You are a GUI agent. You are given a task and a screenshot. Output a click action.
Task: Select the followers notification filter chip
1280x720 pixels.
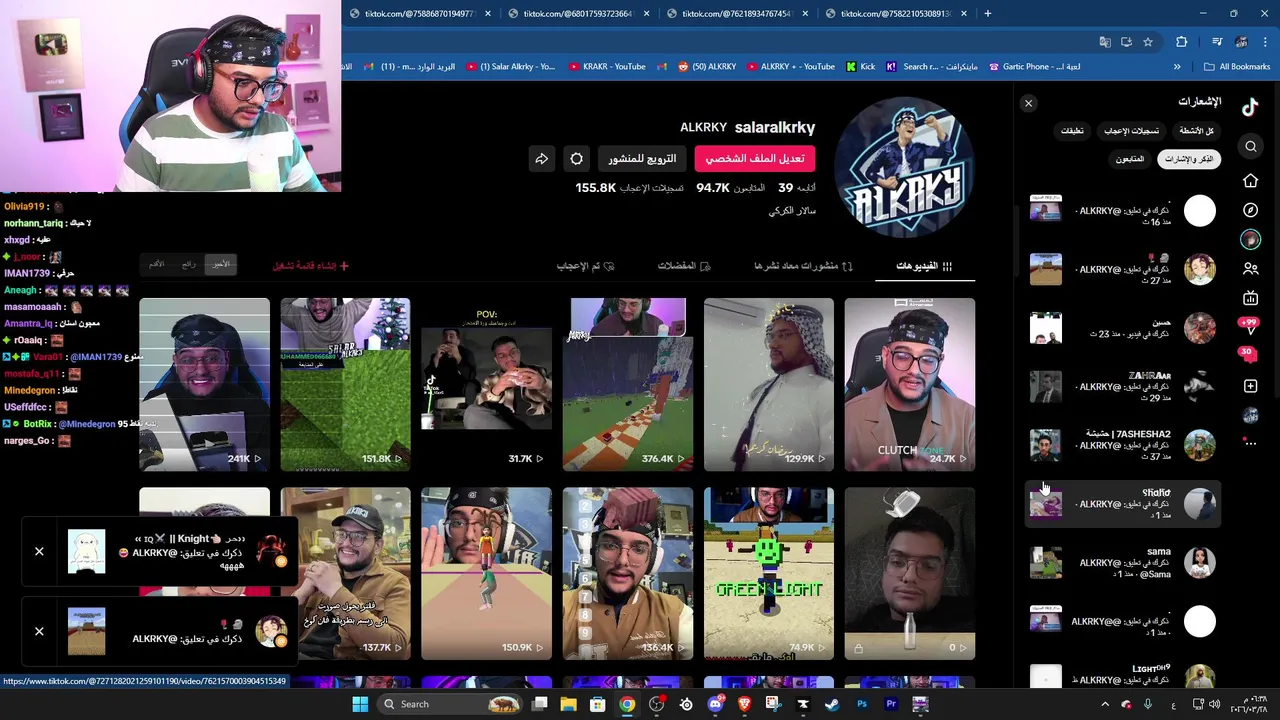pos(1130,159)
